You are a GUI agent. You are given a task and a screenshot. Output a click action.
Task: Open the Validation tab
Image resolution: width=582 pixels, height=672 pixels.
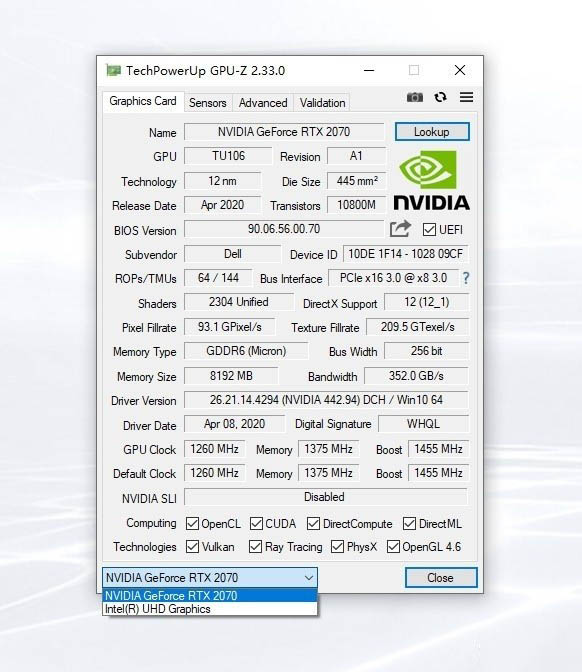[322, 103]
